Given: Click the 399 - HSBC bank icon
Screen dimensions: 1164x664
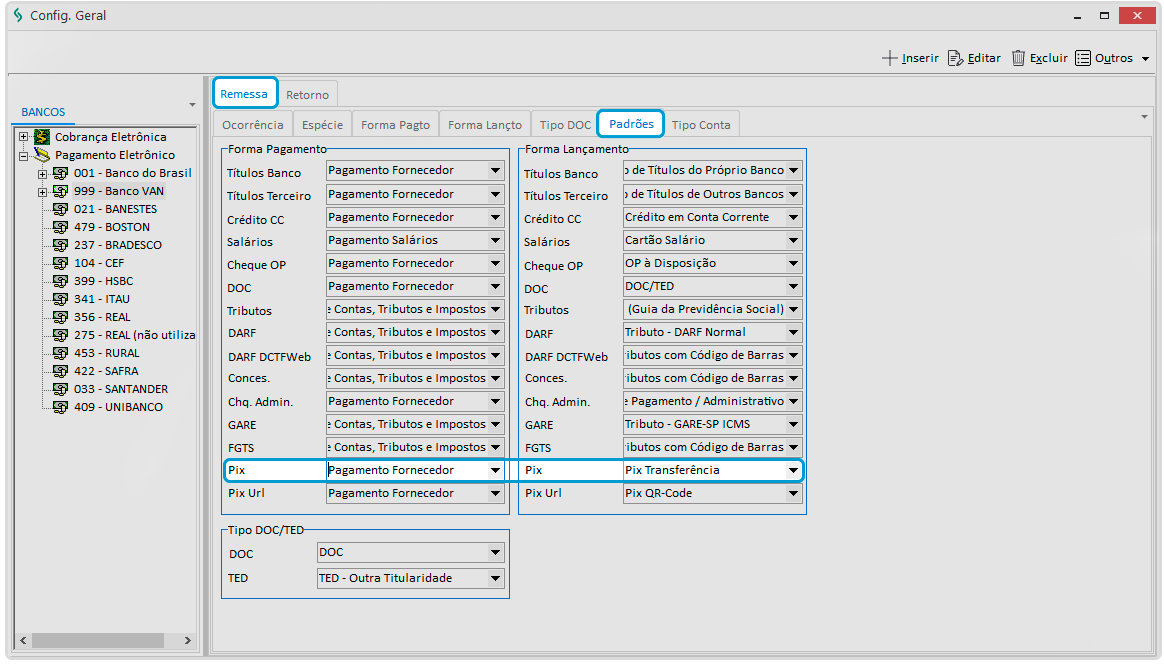Looking at the screenshot, I should 61,281.
